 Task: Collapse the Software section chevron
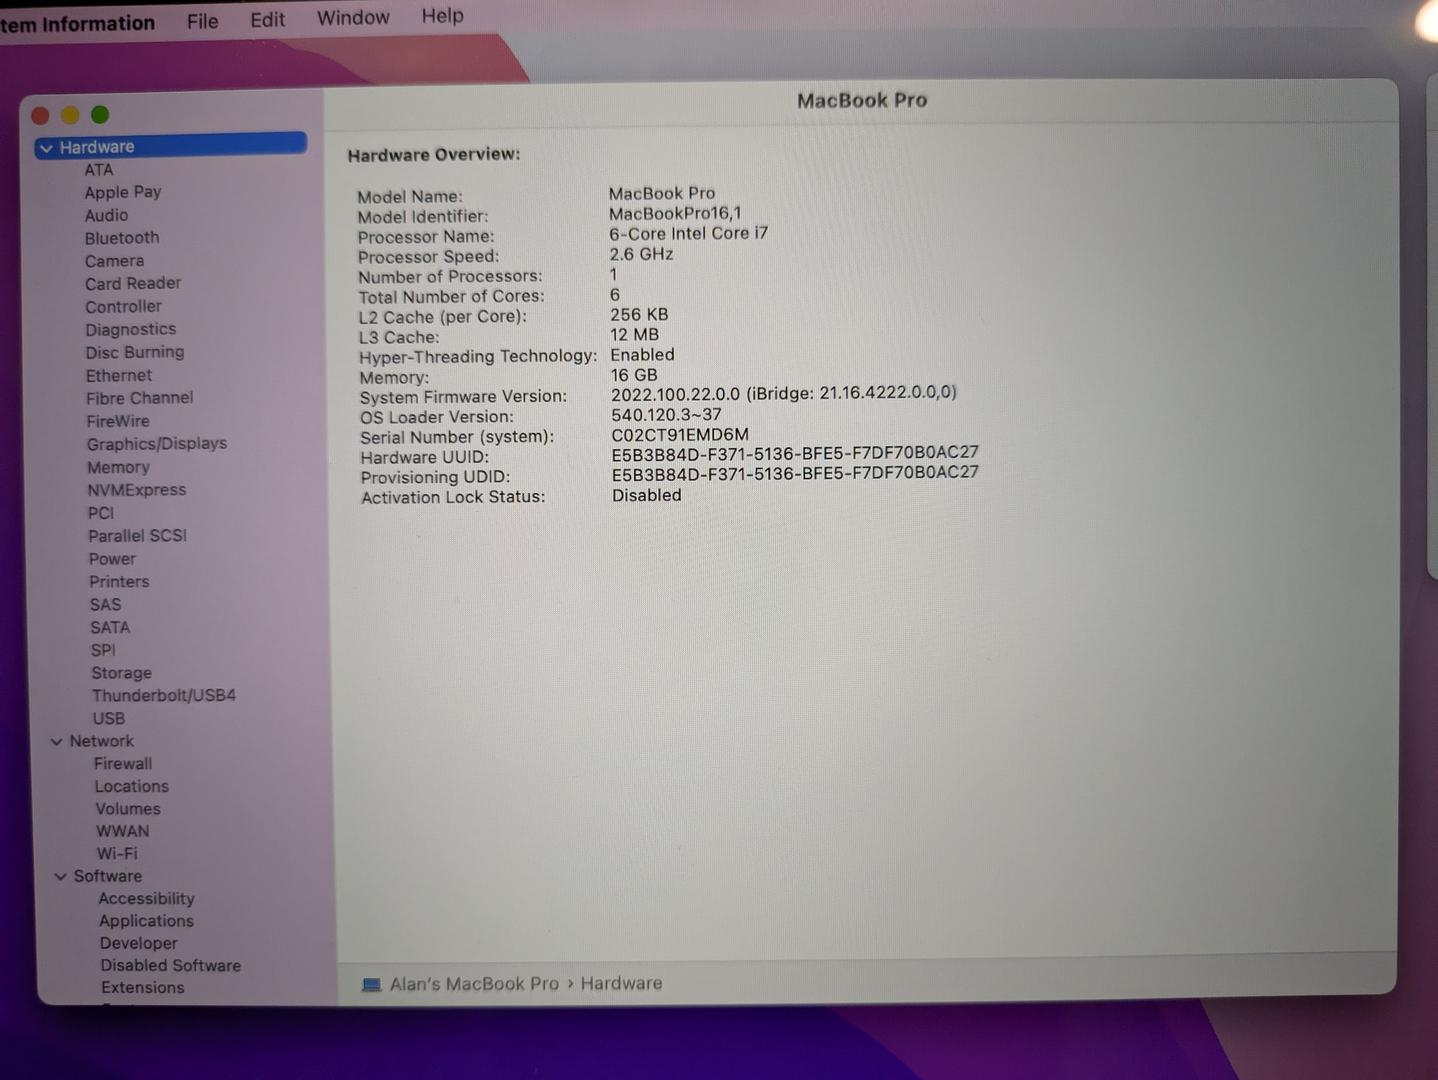(x=60, y=877)
